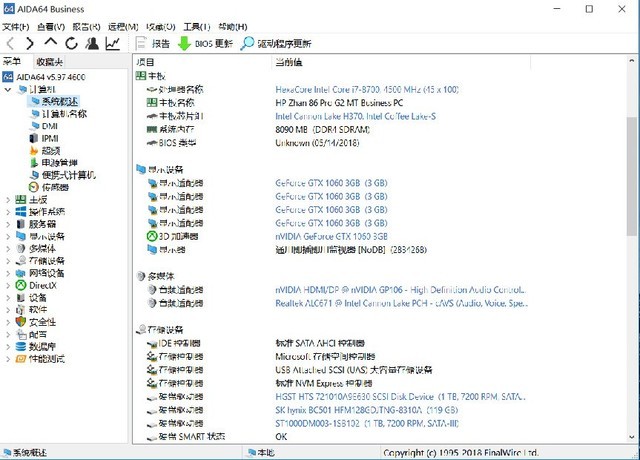This screenshot has height=460, width=640.
Task: Open Realtek ALC671 audio adapter link
Action: pos(402,303)
